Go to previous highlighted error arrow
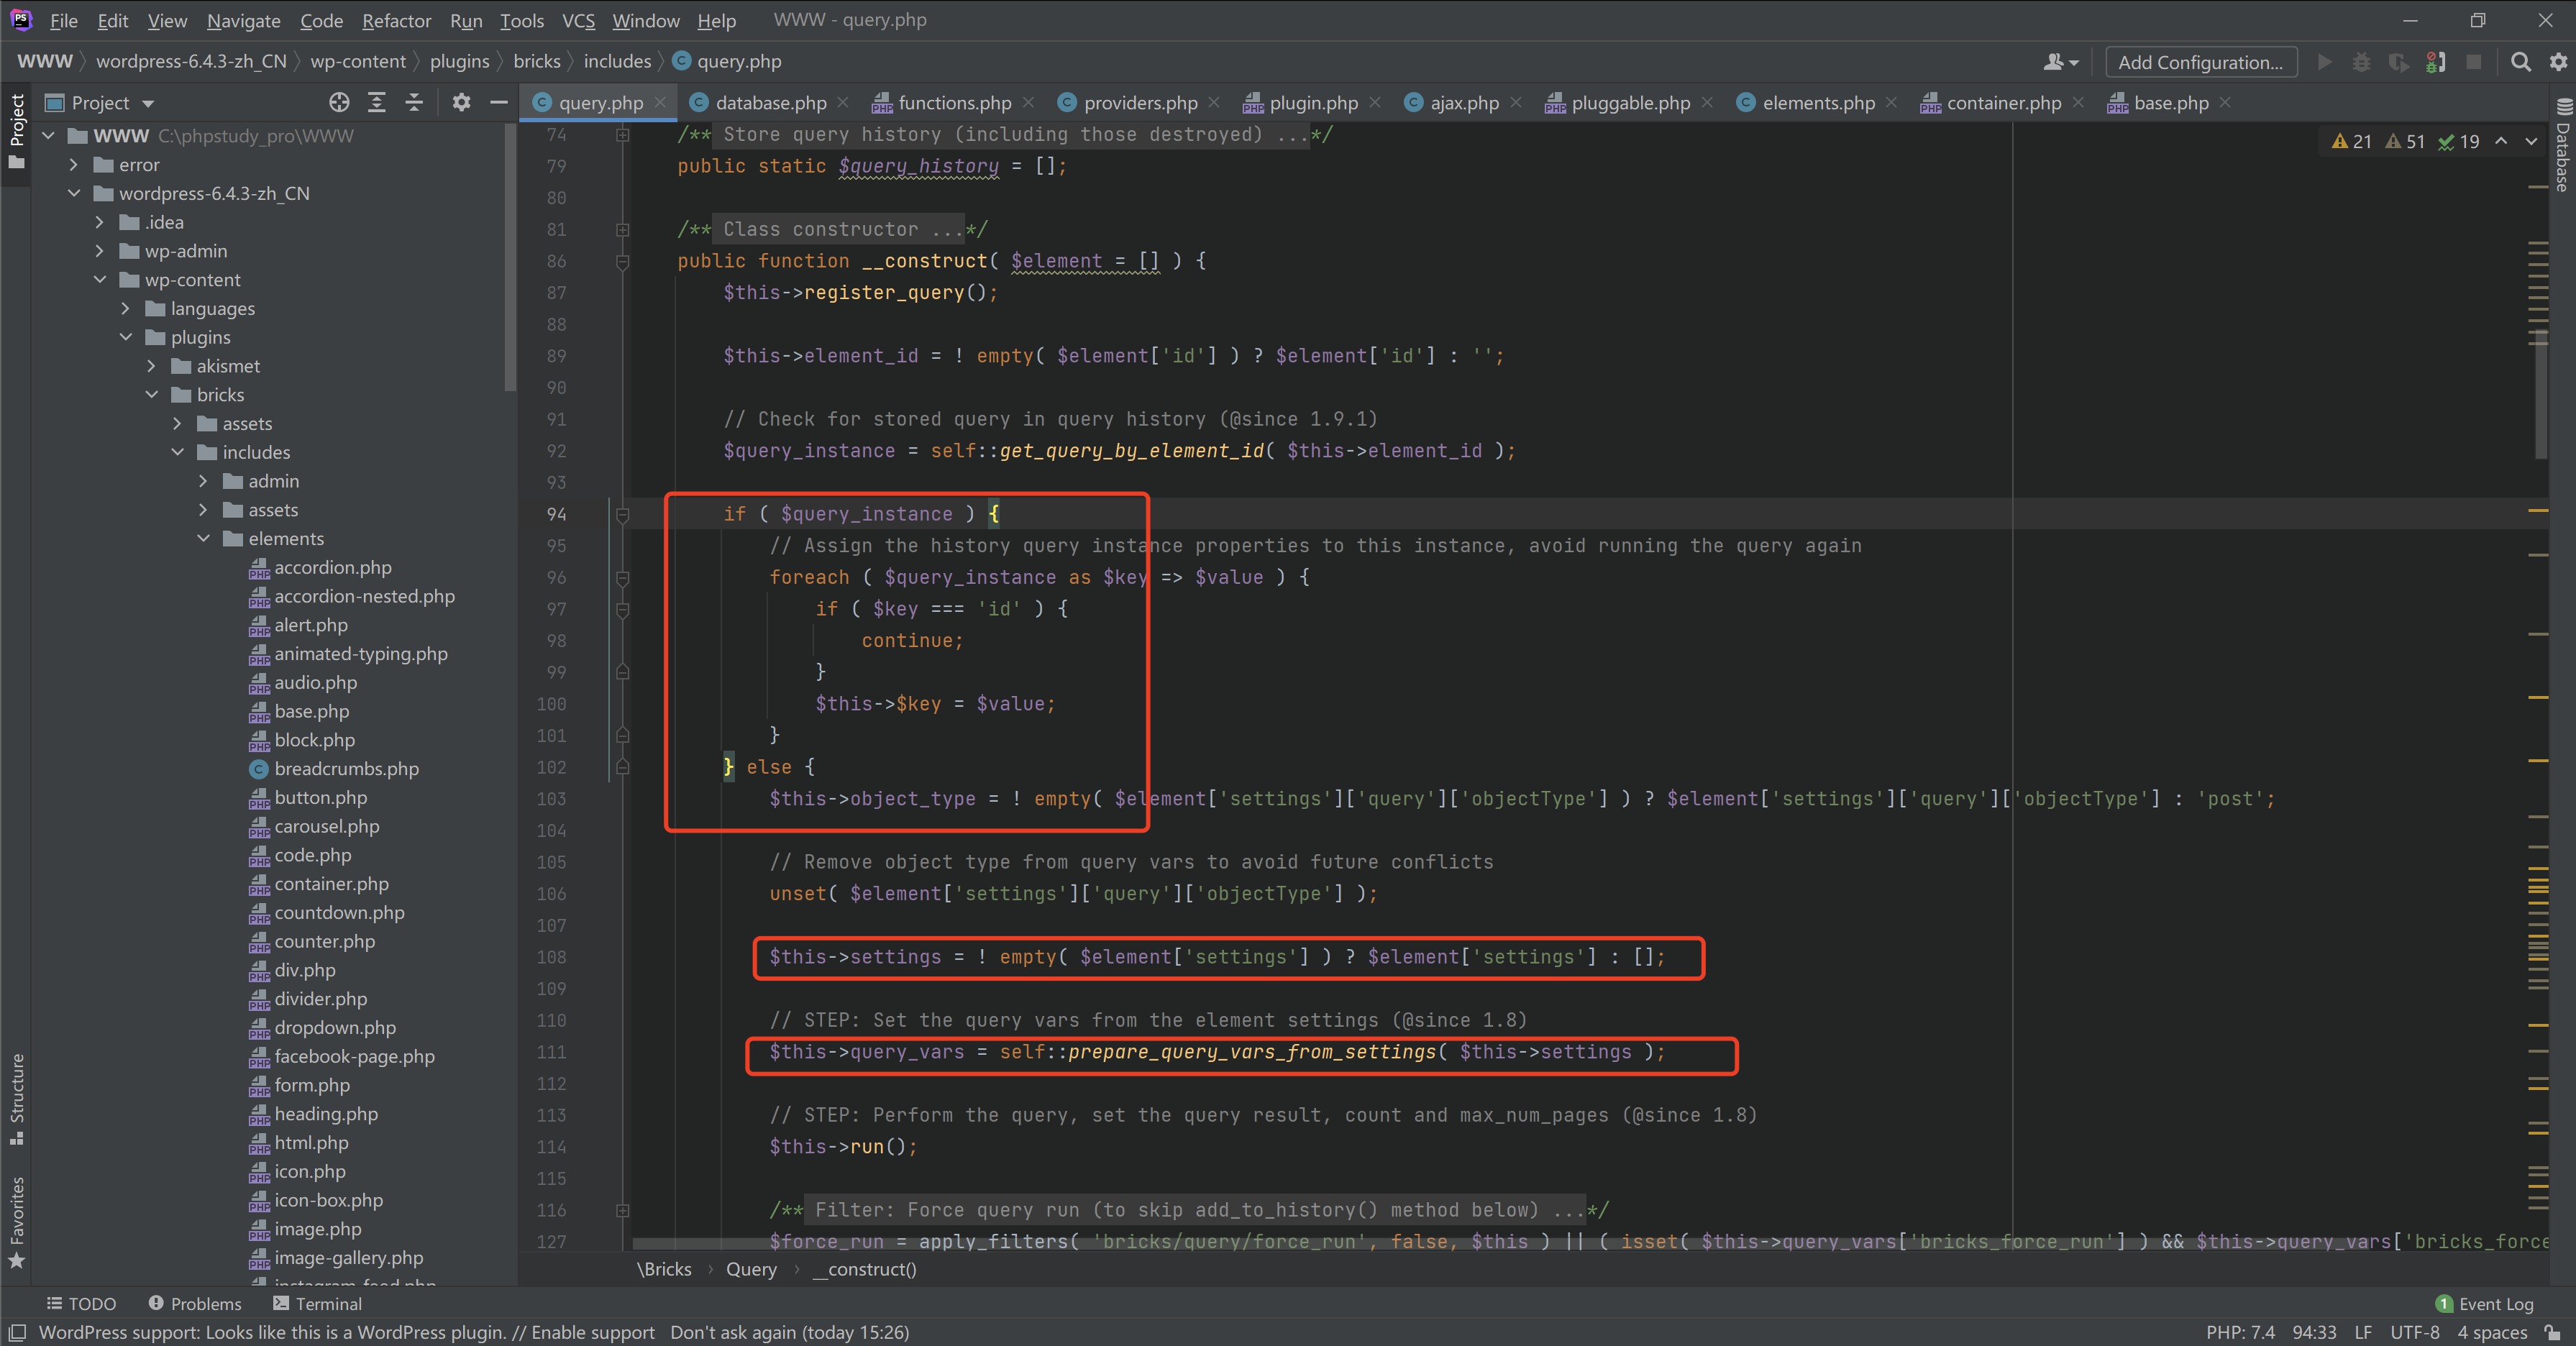2576x1346 pixels. pos(2501,141)
